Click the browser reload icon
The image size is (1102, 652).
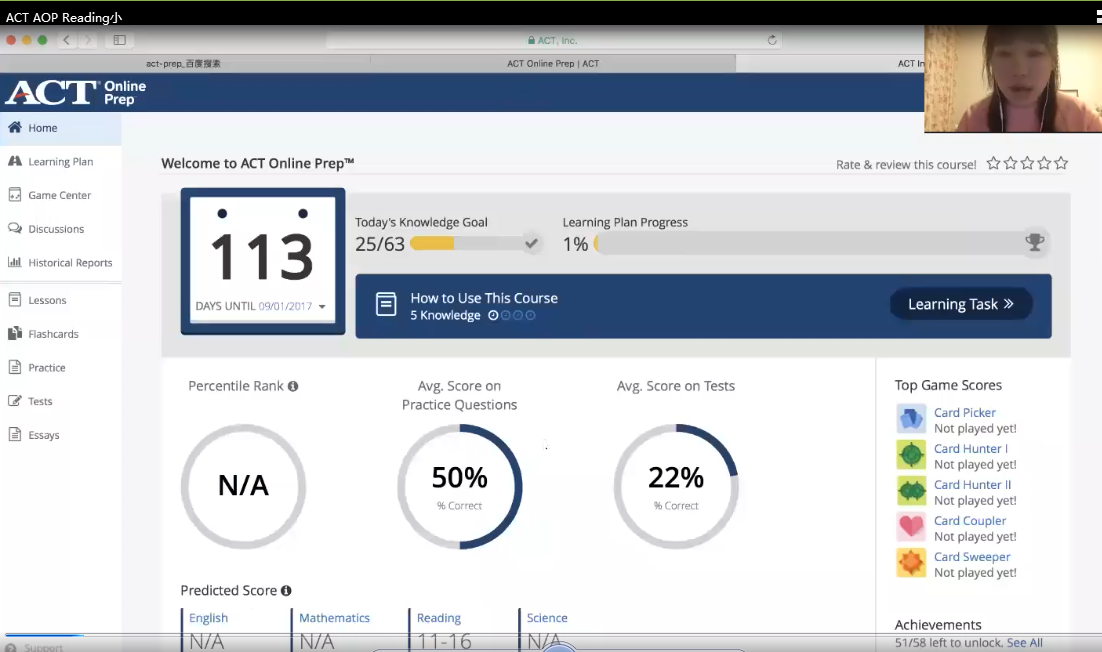point(772,40)
